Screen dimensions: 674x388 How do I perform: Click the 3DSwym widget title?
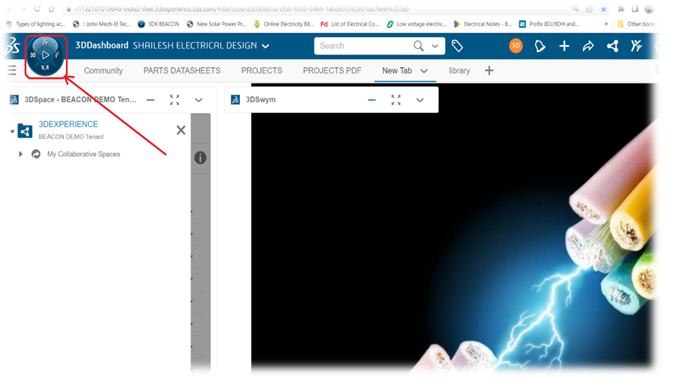tap(260, 100)
